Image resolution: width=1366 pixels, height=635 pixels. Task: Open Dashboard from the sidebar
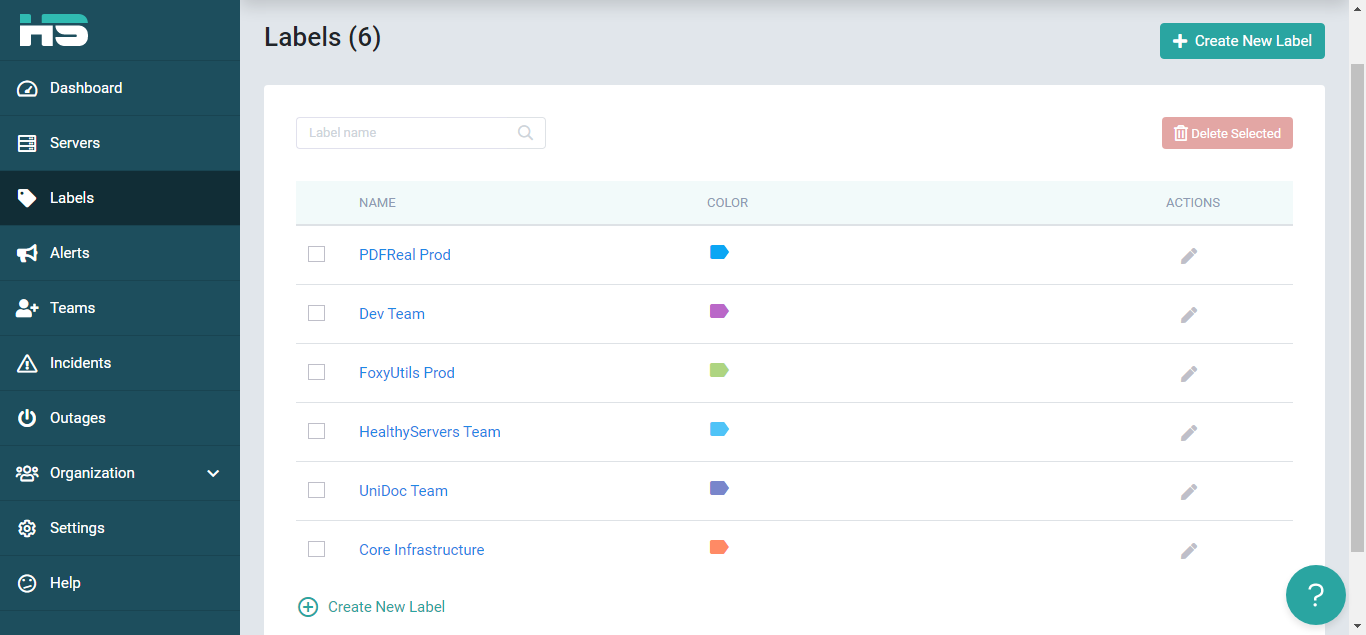[120, 88]
